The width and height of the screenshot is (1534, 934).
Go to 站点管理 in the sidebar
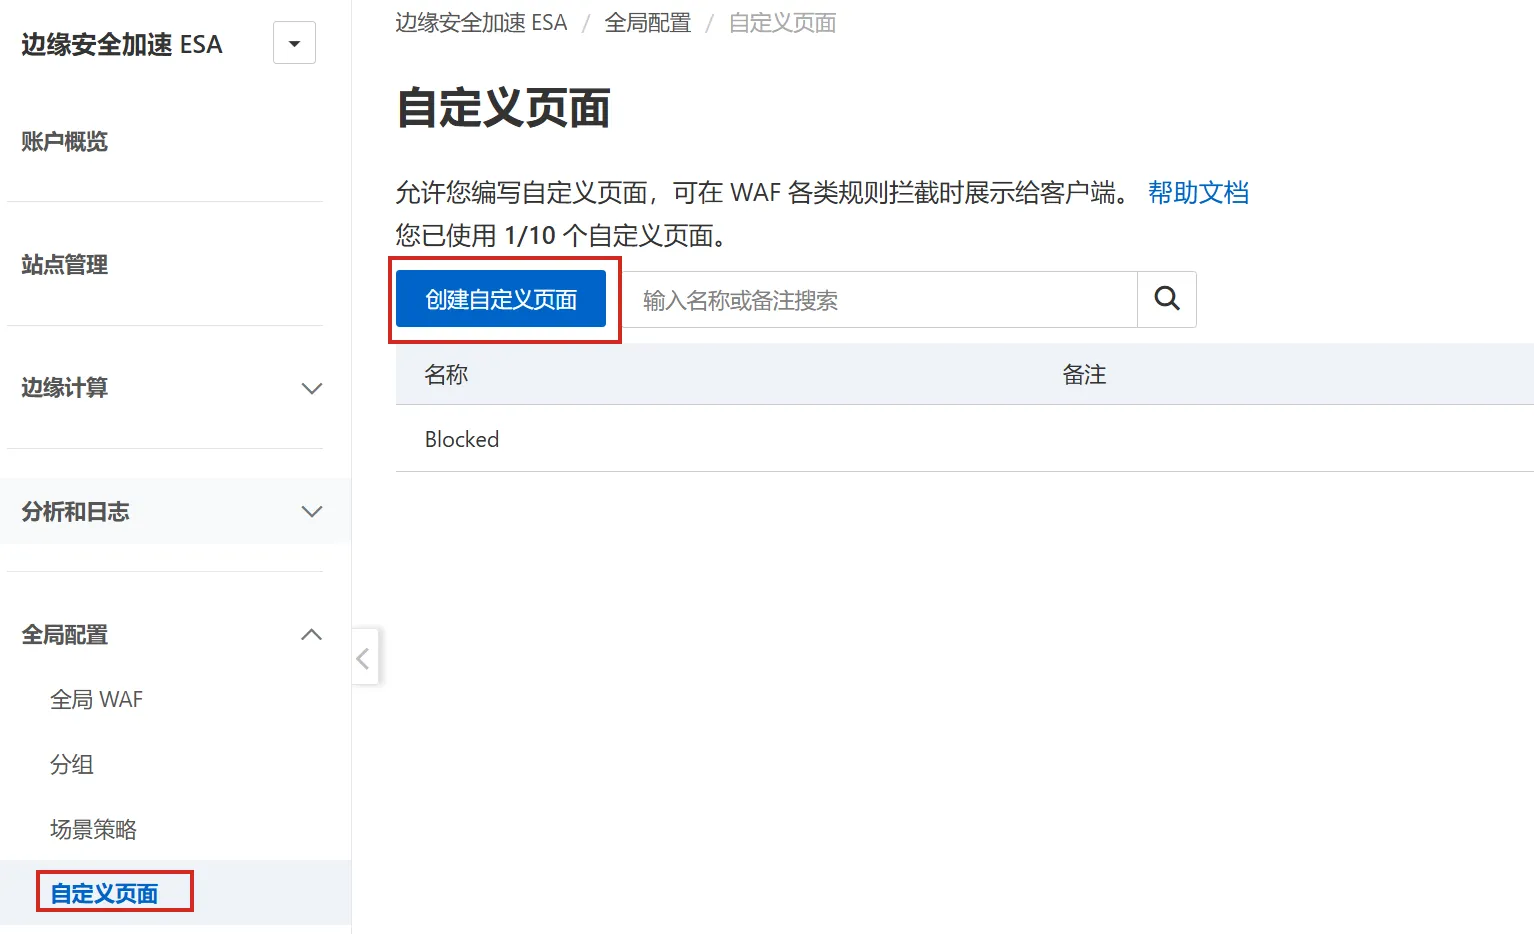[x=65, y=265]
